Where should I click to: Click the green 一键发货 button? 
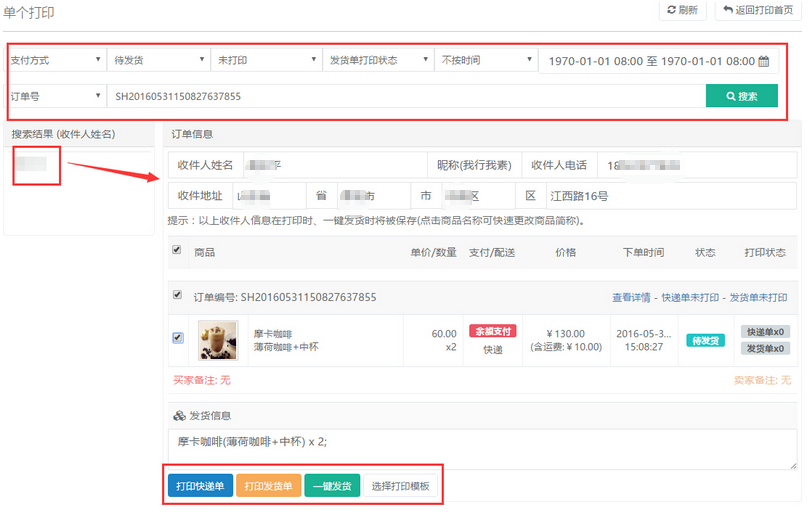pyautogui.click(x=332, y=486)
